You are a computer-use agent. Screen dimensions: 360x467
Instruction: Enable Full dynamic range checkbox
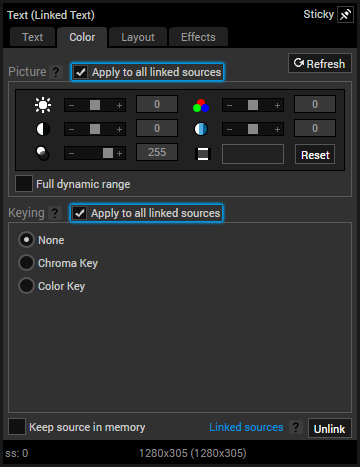24,184
